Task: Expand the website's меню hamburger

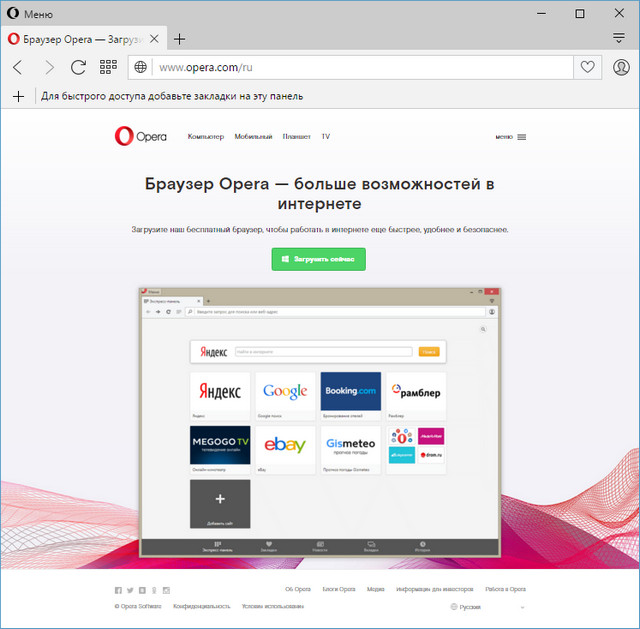Action: click(x=510, y=137)
